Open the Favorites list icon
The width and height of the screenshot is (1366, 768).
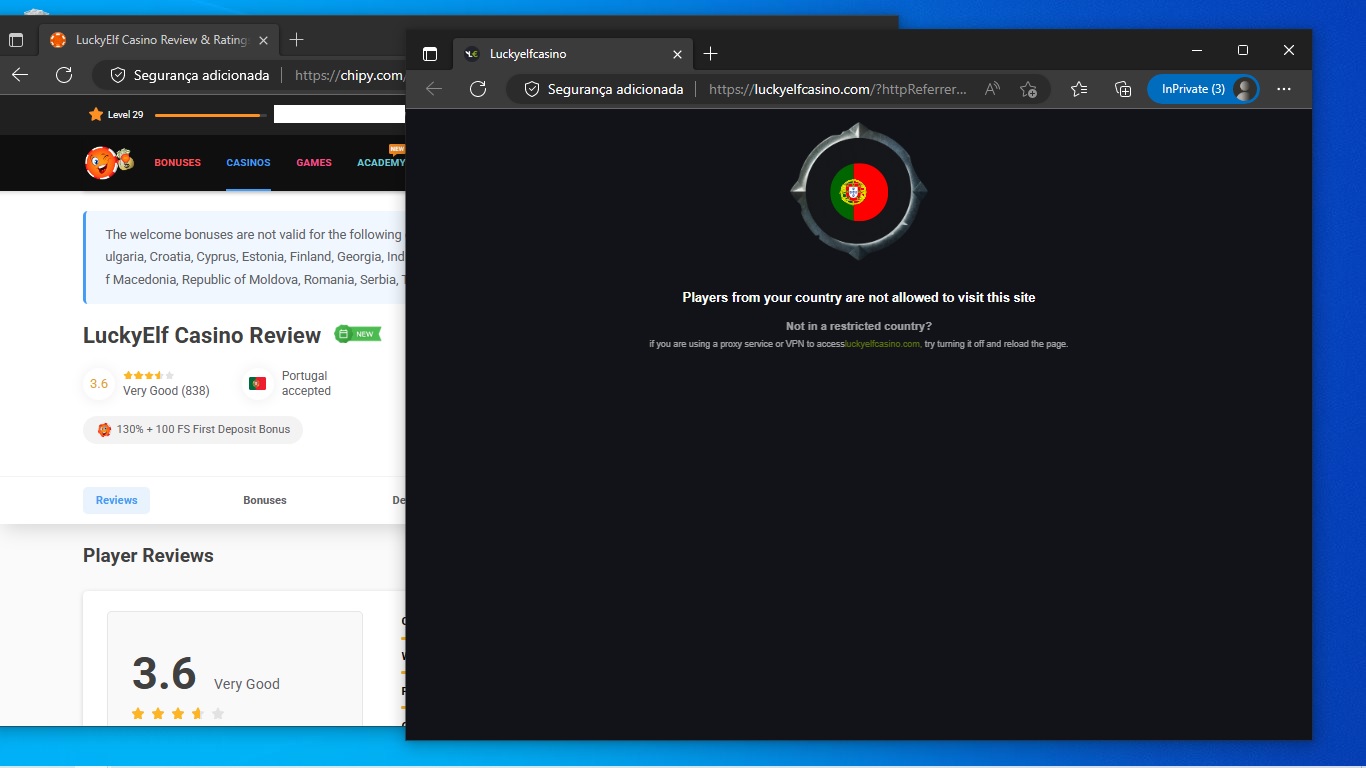click(1079, 89)
